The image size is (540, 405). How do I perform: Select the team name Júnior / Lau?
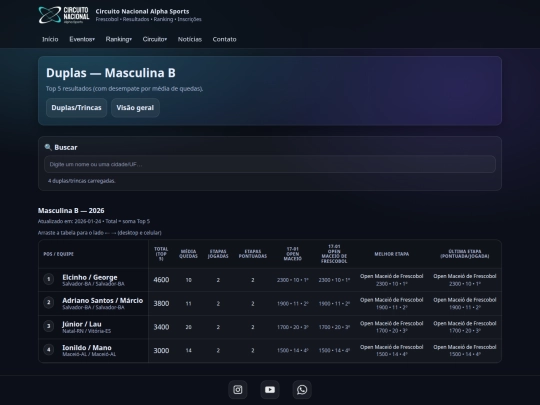pyautogui.click(x=82, y=324)
